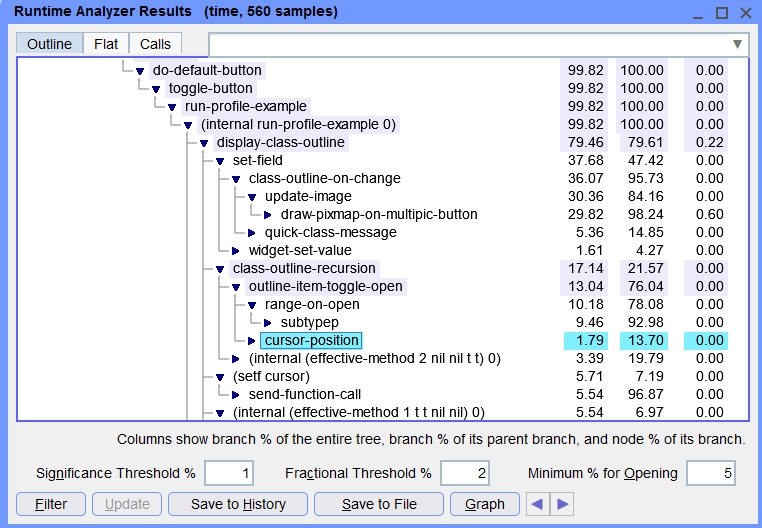Viewport: 762px width, 528px height.
Task: Open the dropdown at top of panel
Action: 738,44
